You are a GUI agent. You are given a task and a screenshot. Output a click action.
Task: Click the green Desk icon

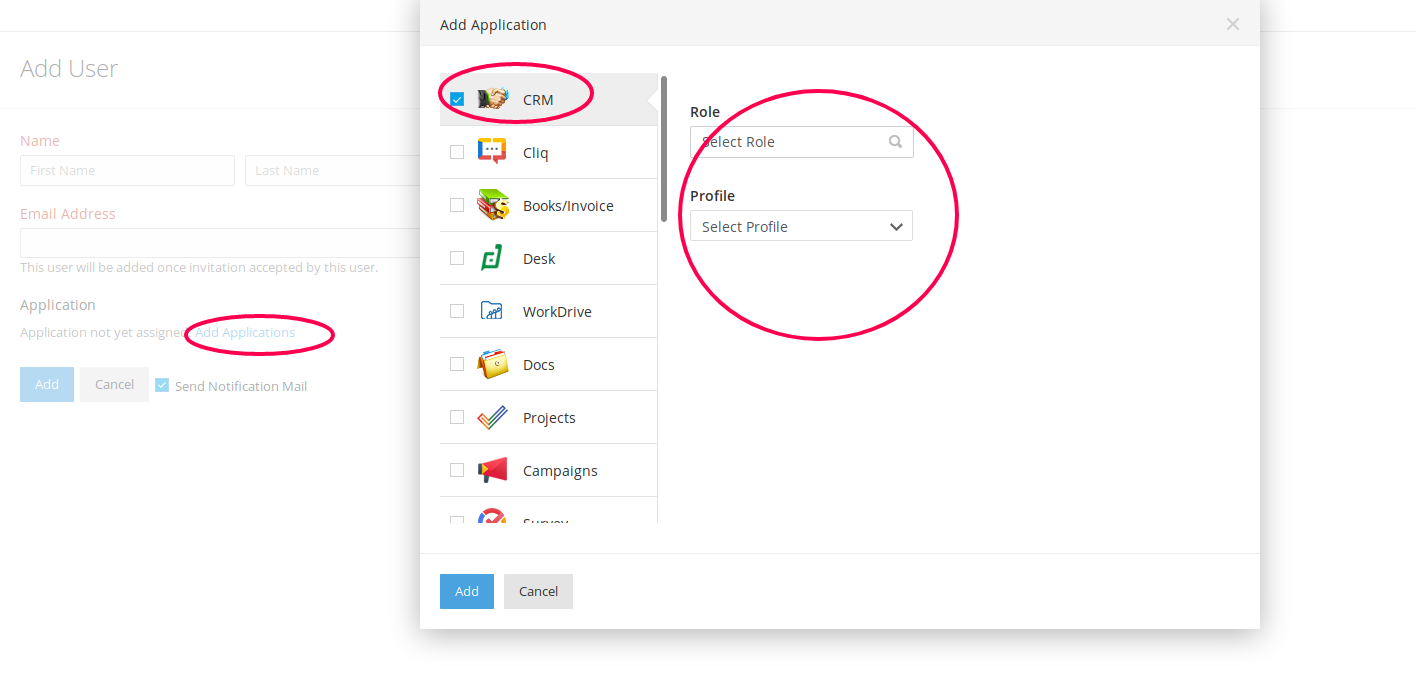491,258
